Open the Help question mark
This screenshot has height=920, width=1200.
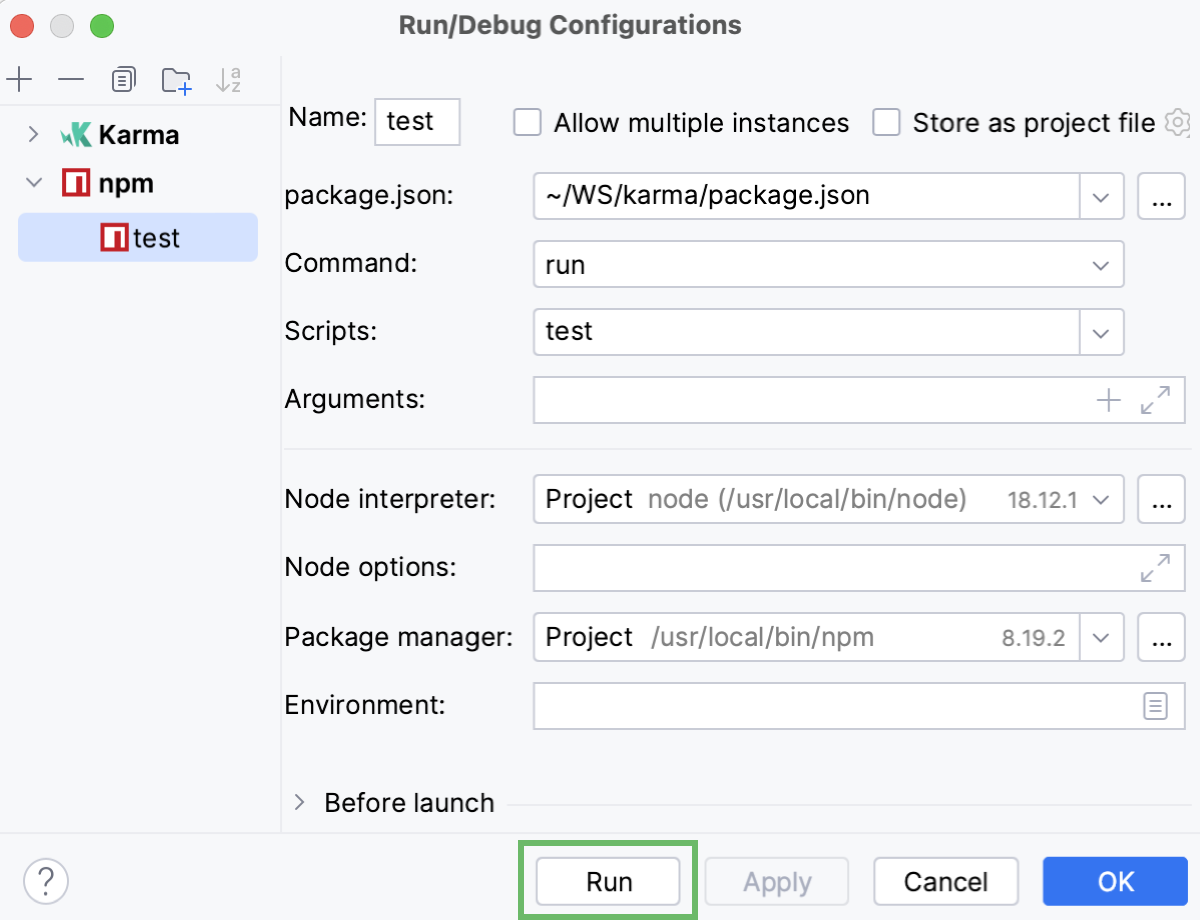coord(45,881)
